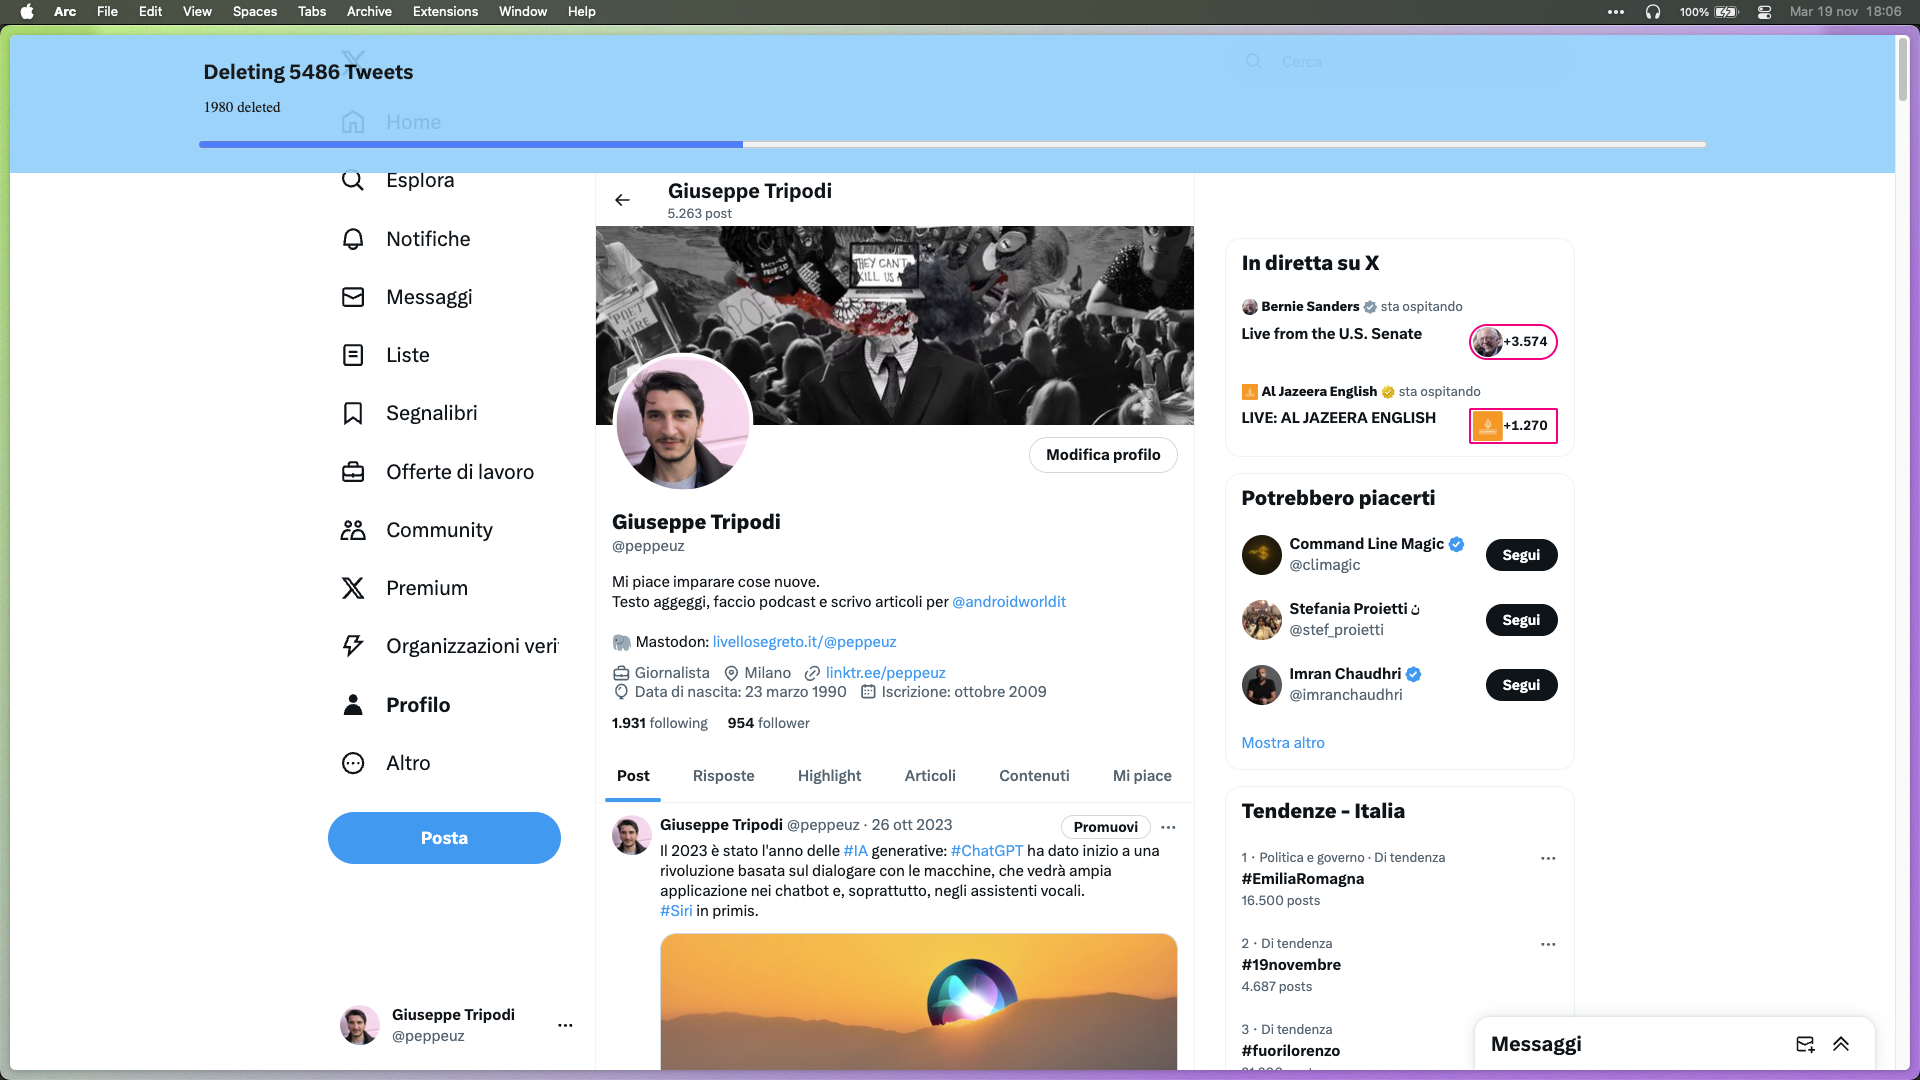The image size is (1920, 1080).
Task: Click the blue Posta button
Action: point(444,838)
